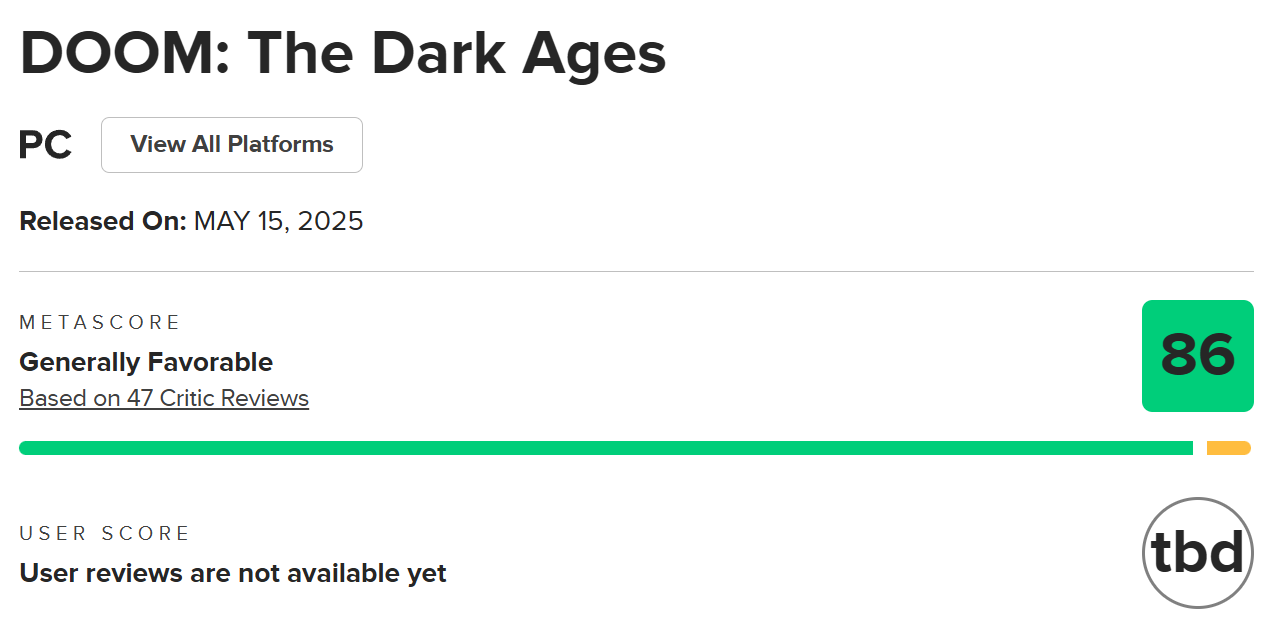1272x642 pixels.
Task: Click the Generally Favorable rating text
Action: tap(146, 362)
